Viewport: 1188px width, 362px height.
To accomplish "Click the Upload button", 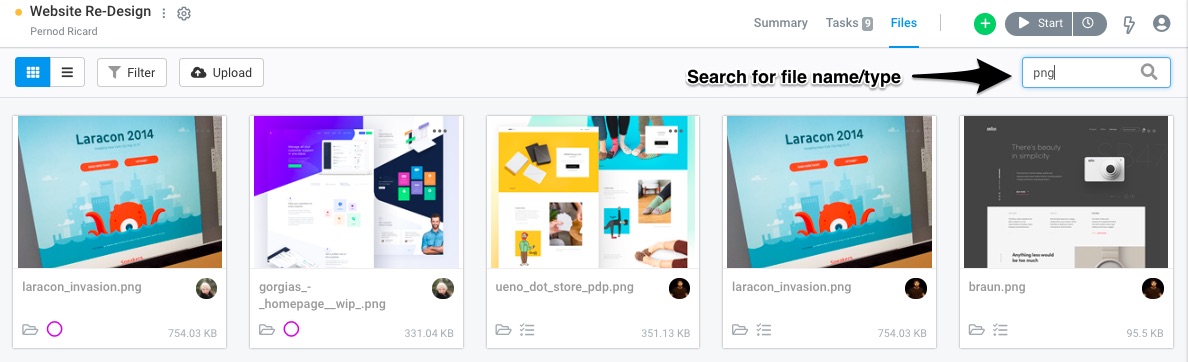I will [221, 73].
